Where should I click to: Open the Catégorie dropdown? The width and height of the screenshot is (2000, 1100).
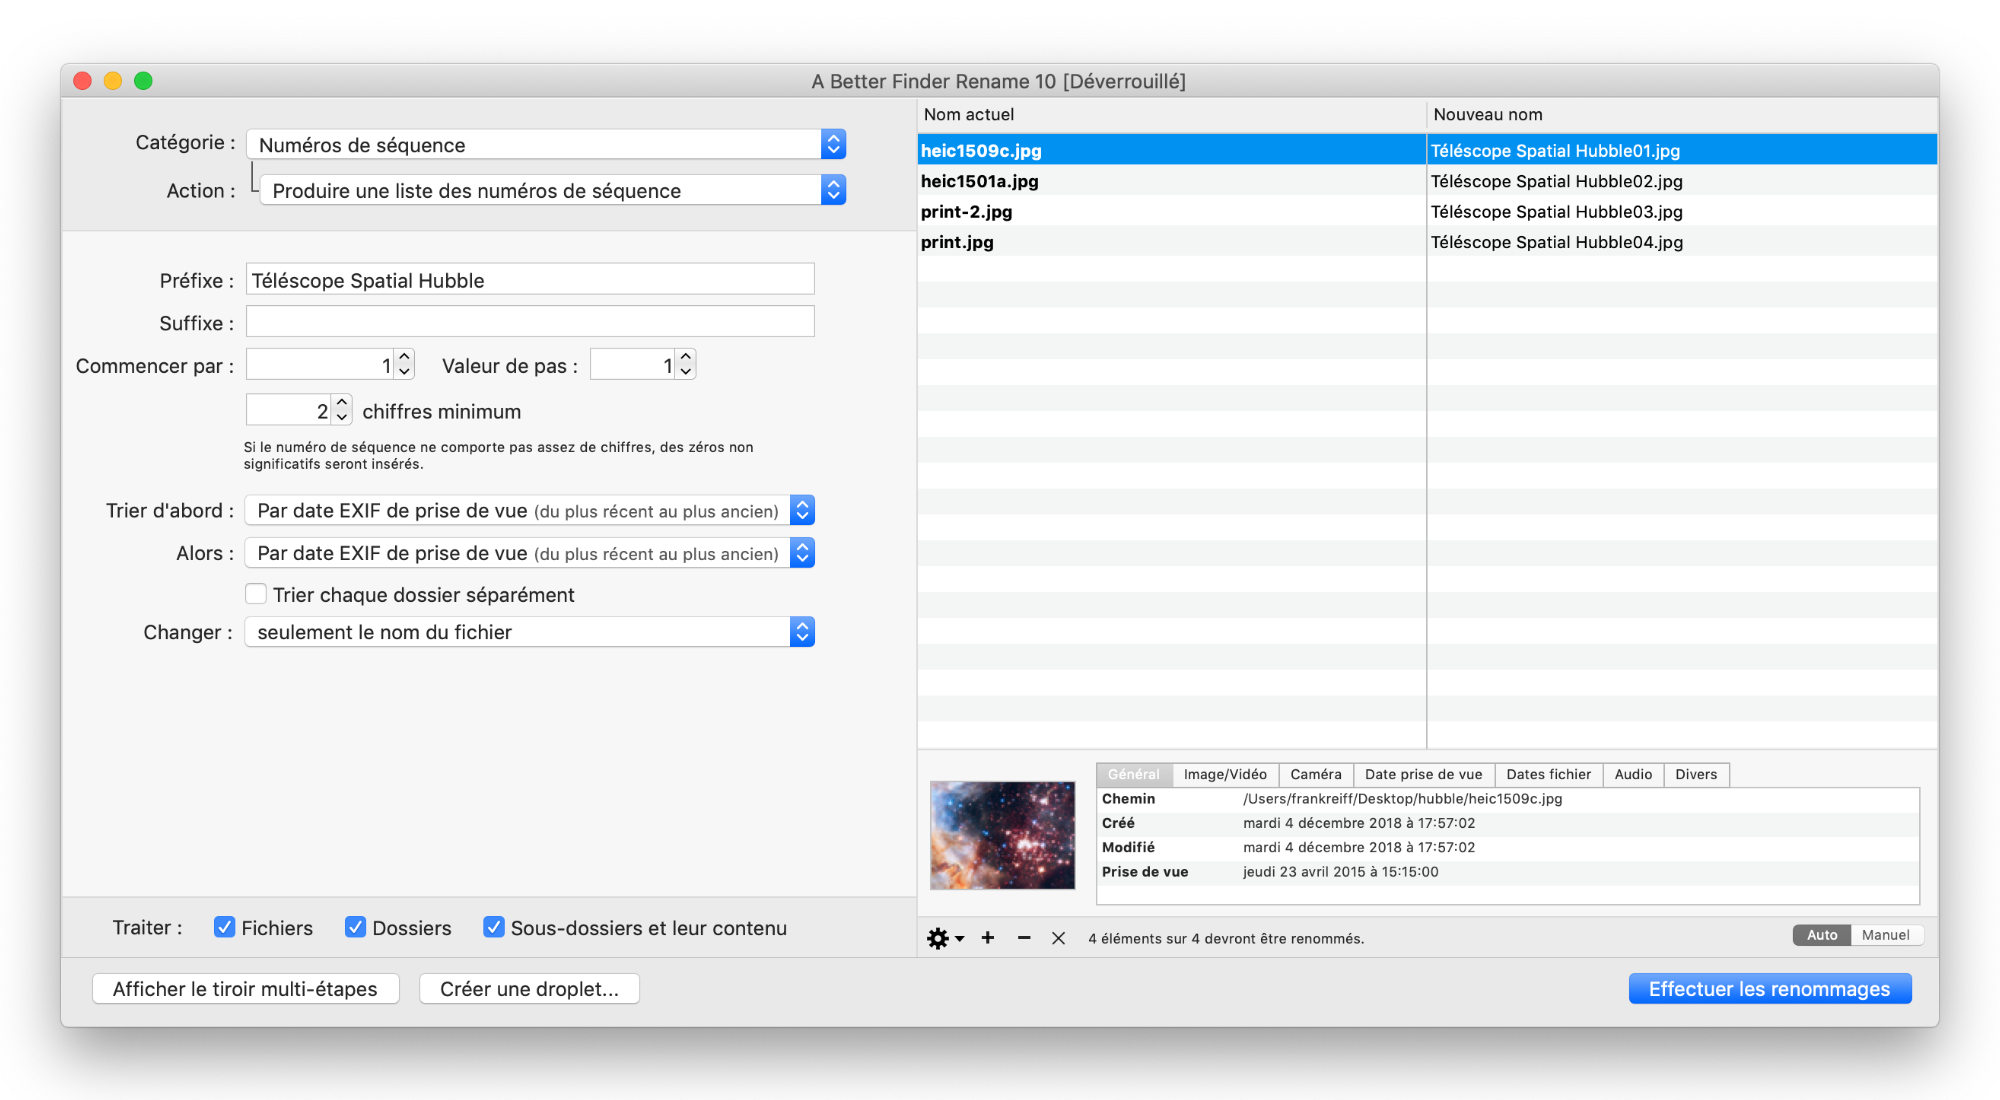[545, 144]
